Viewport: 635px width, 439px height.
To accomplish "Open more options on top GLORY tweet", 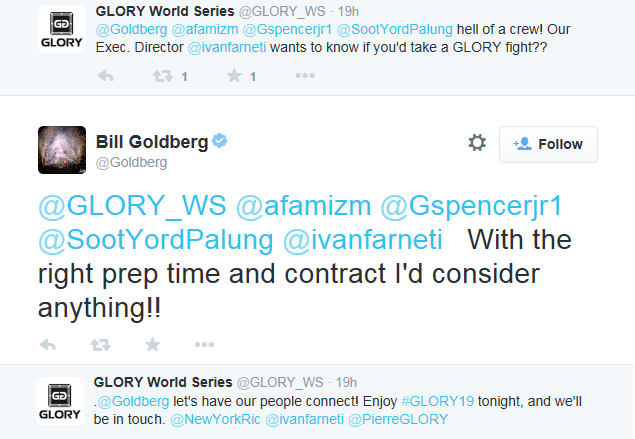I will click(x=305, y=76).
